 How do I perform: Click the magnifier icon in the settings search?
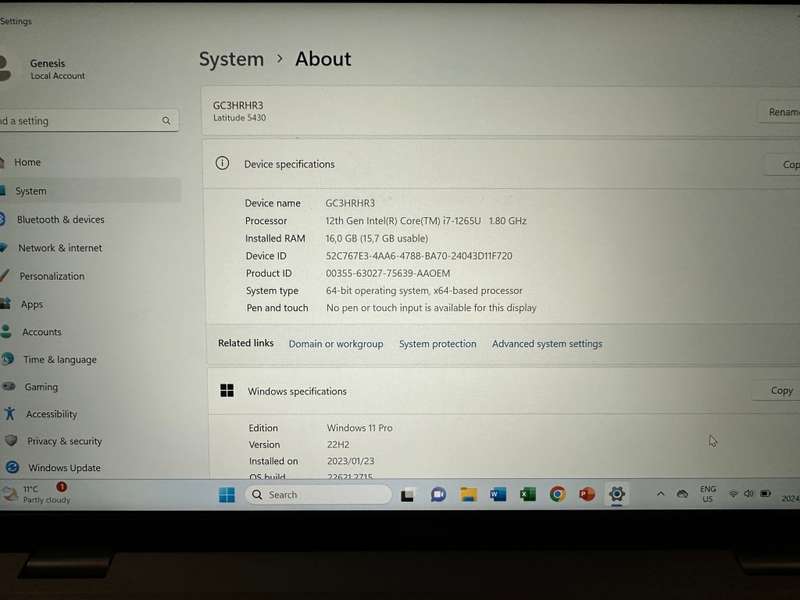tap(166, 121)
